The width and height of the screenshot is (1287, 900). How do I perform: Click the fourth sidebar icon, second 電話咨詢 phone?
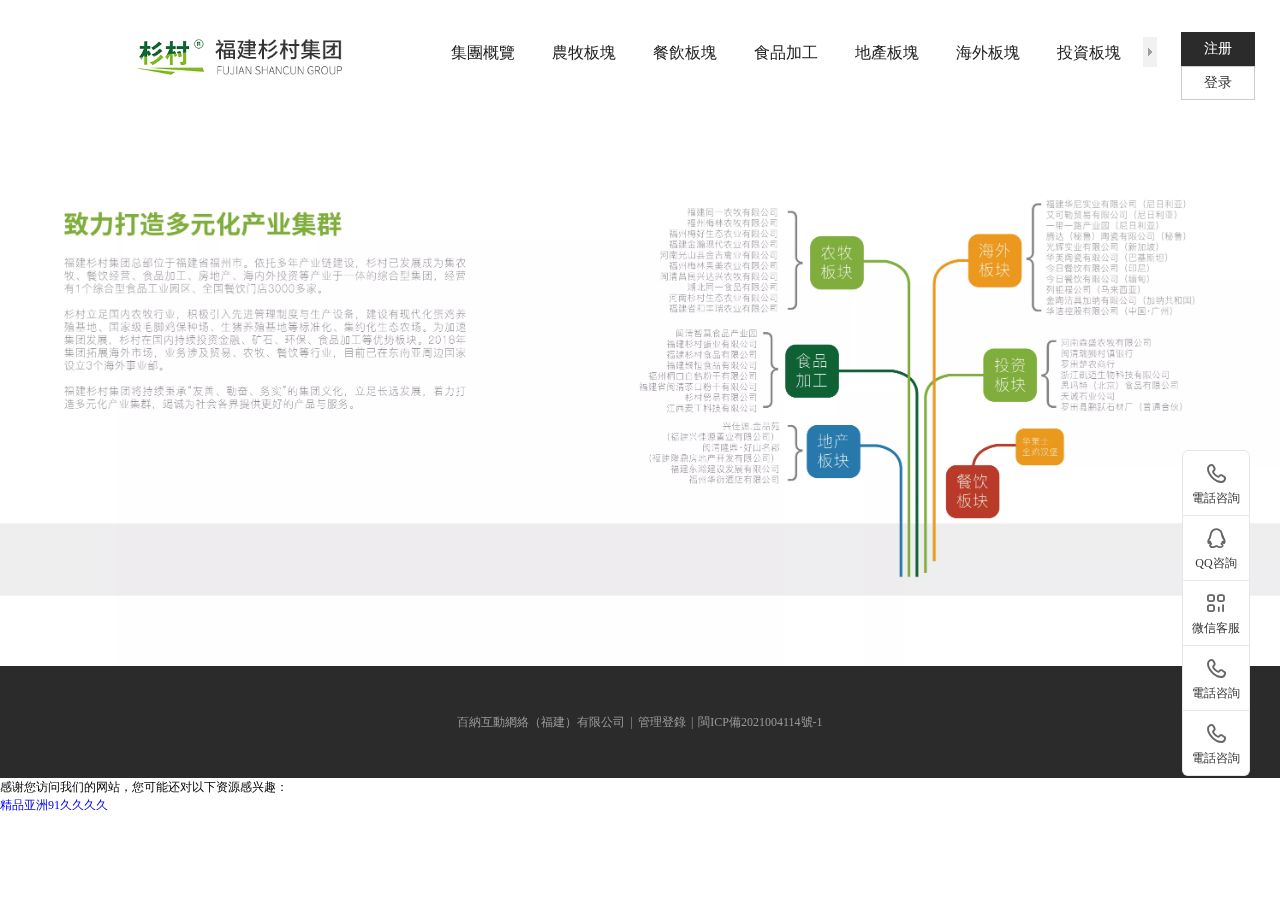(x=1216, y=669)
